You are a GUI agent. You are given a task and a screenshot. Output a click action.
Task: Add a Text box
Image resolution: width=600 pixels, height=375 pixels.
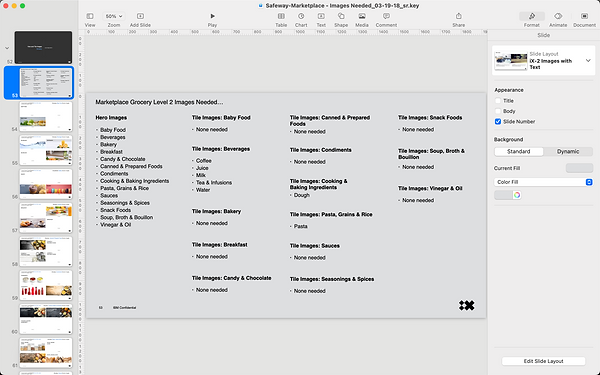pos(321,16)
